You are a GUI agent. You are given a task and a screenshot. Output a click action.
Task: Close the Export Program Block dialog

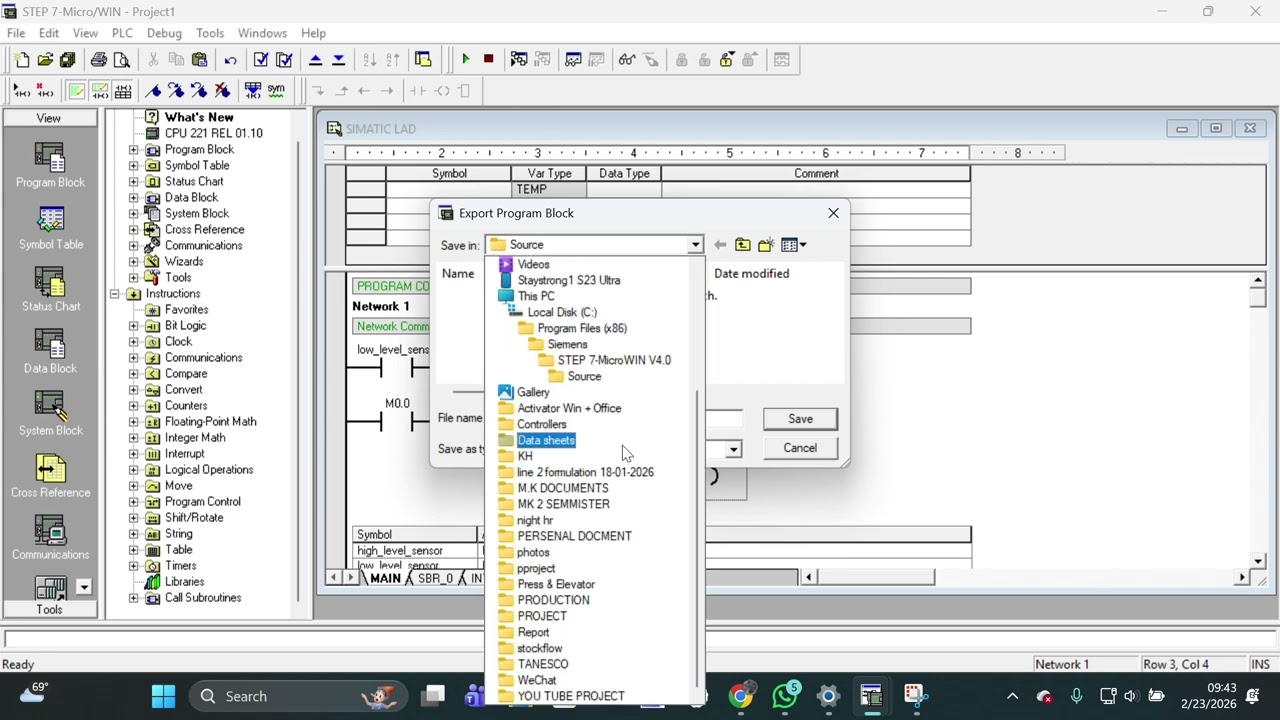(x=833, y=213)
